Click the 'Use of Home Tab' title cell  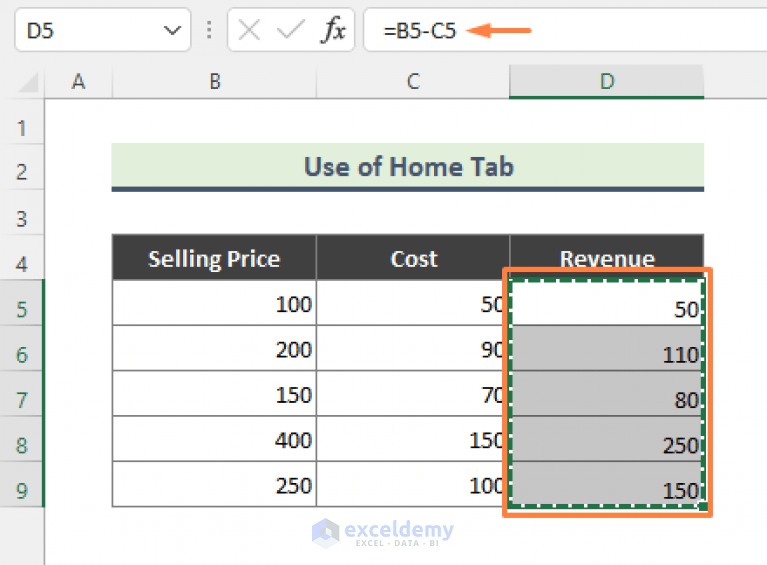coord(408,166)
